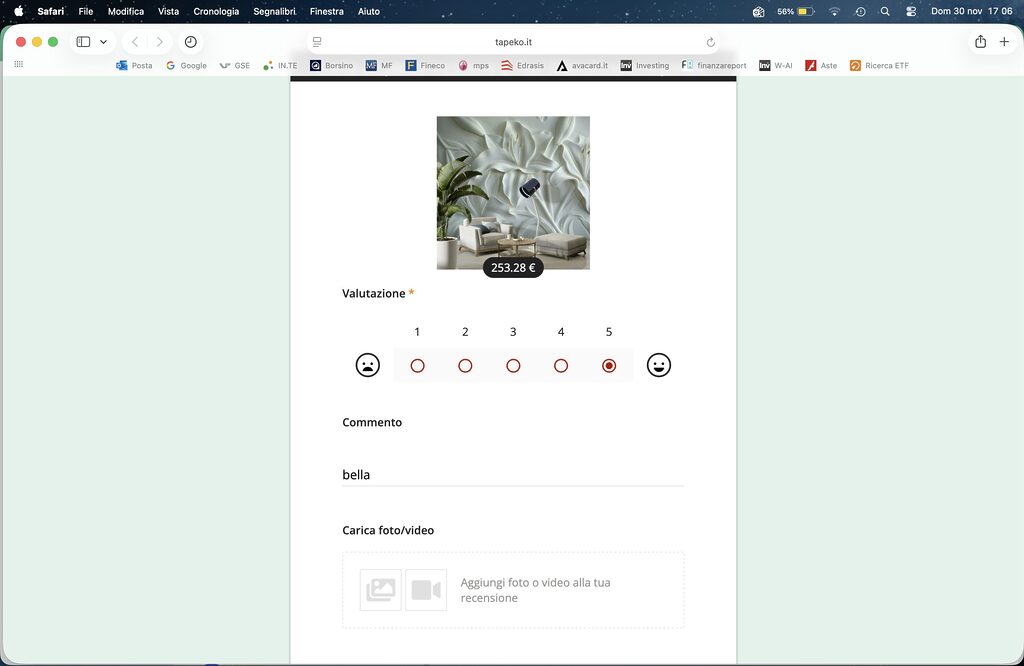Image resolution: width=1024 pixels, height=666 pixels.
Task: Click the Commento text field containing bella
Action: click(x=512, y=475)
